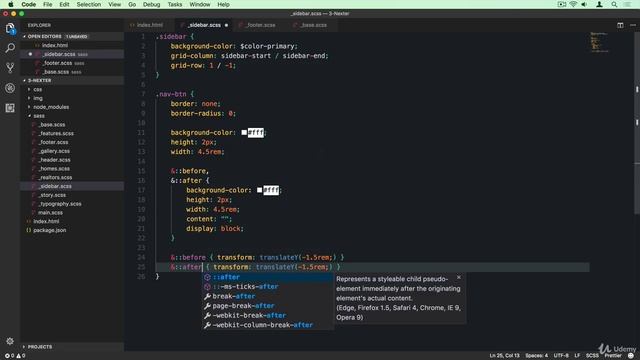Click the Spaces: 4 indentation setting
This screenshot has height=360, width=640.
(537, 356)
